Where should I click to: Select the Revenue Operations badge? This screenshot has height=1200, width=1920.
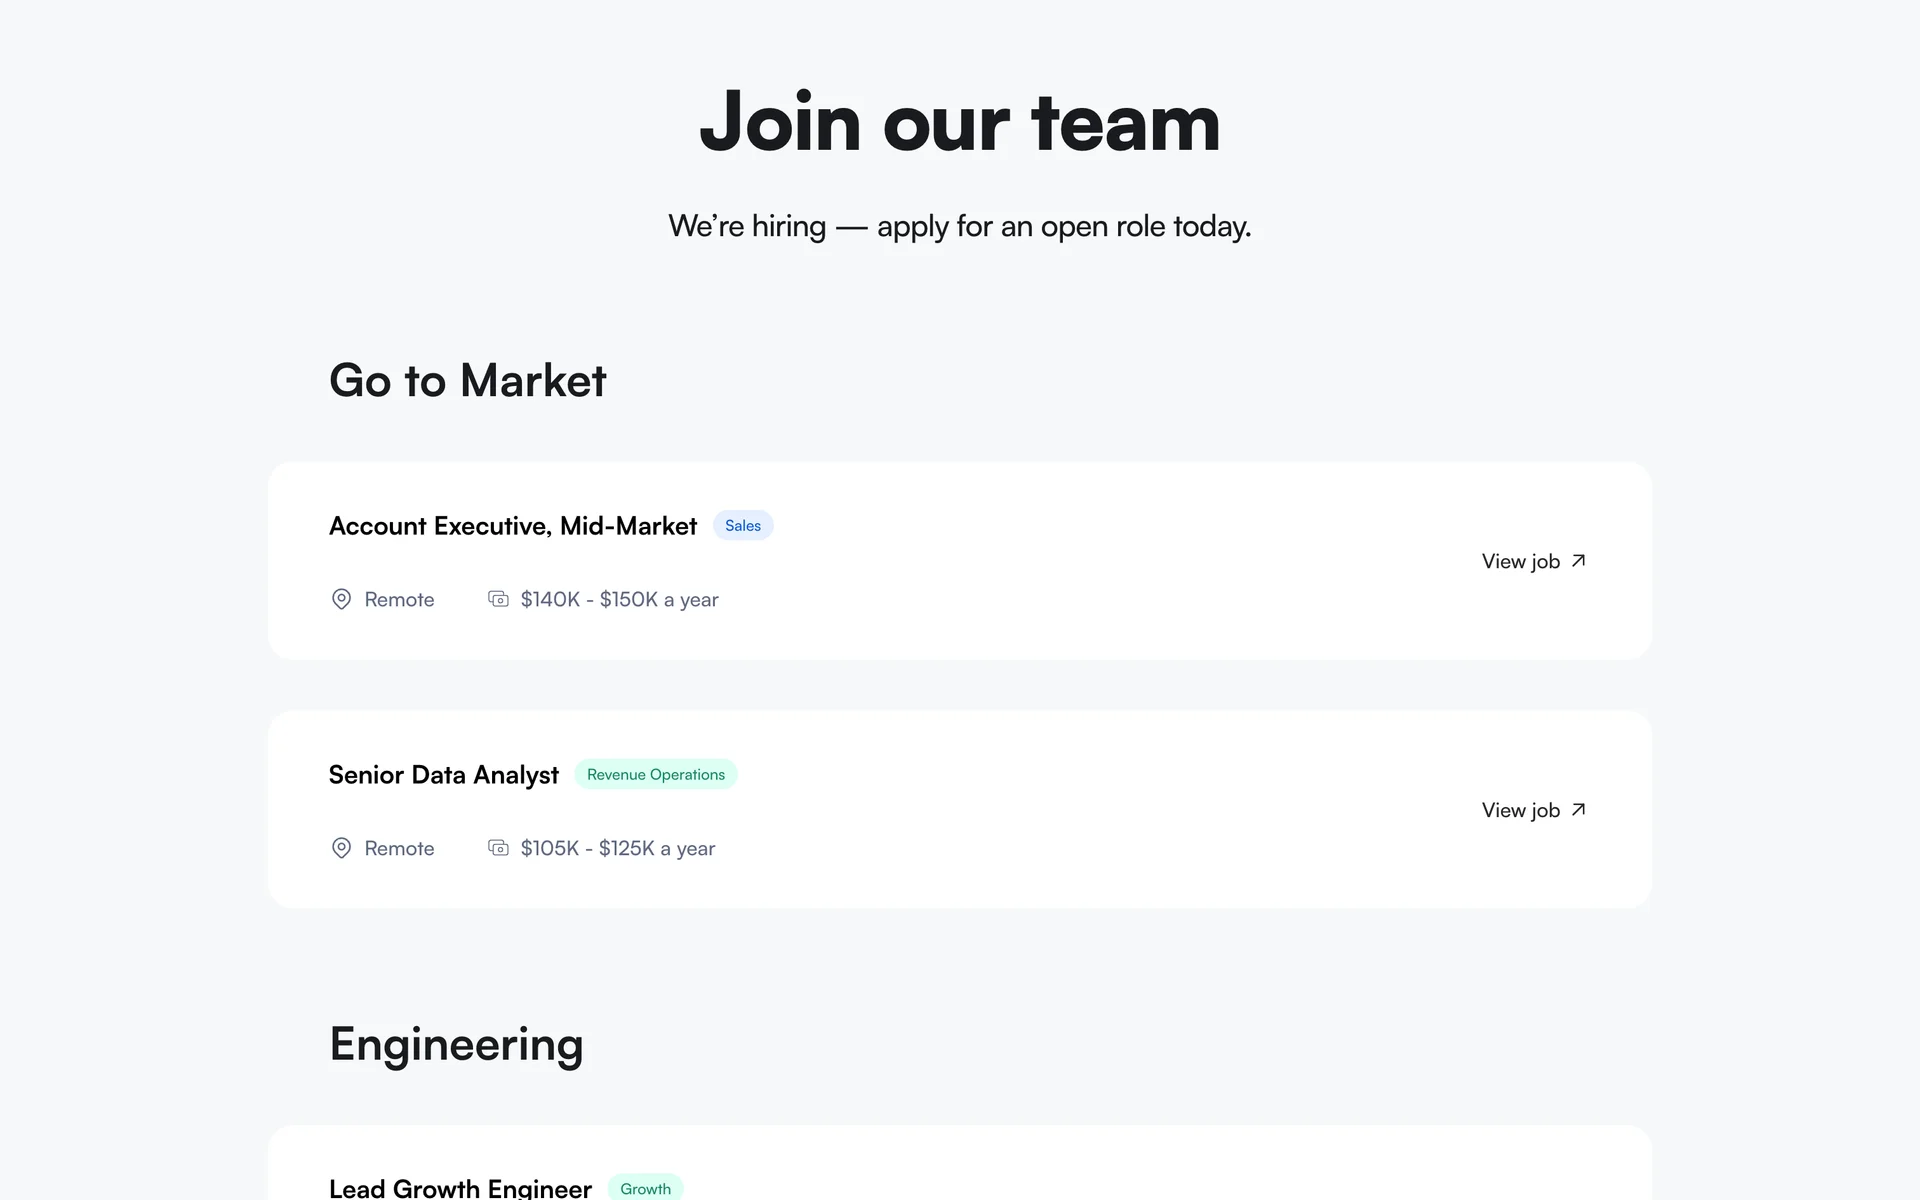[x=656, y=775]
